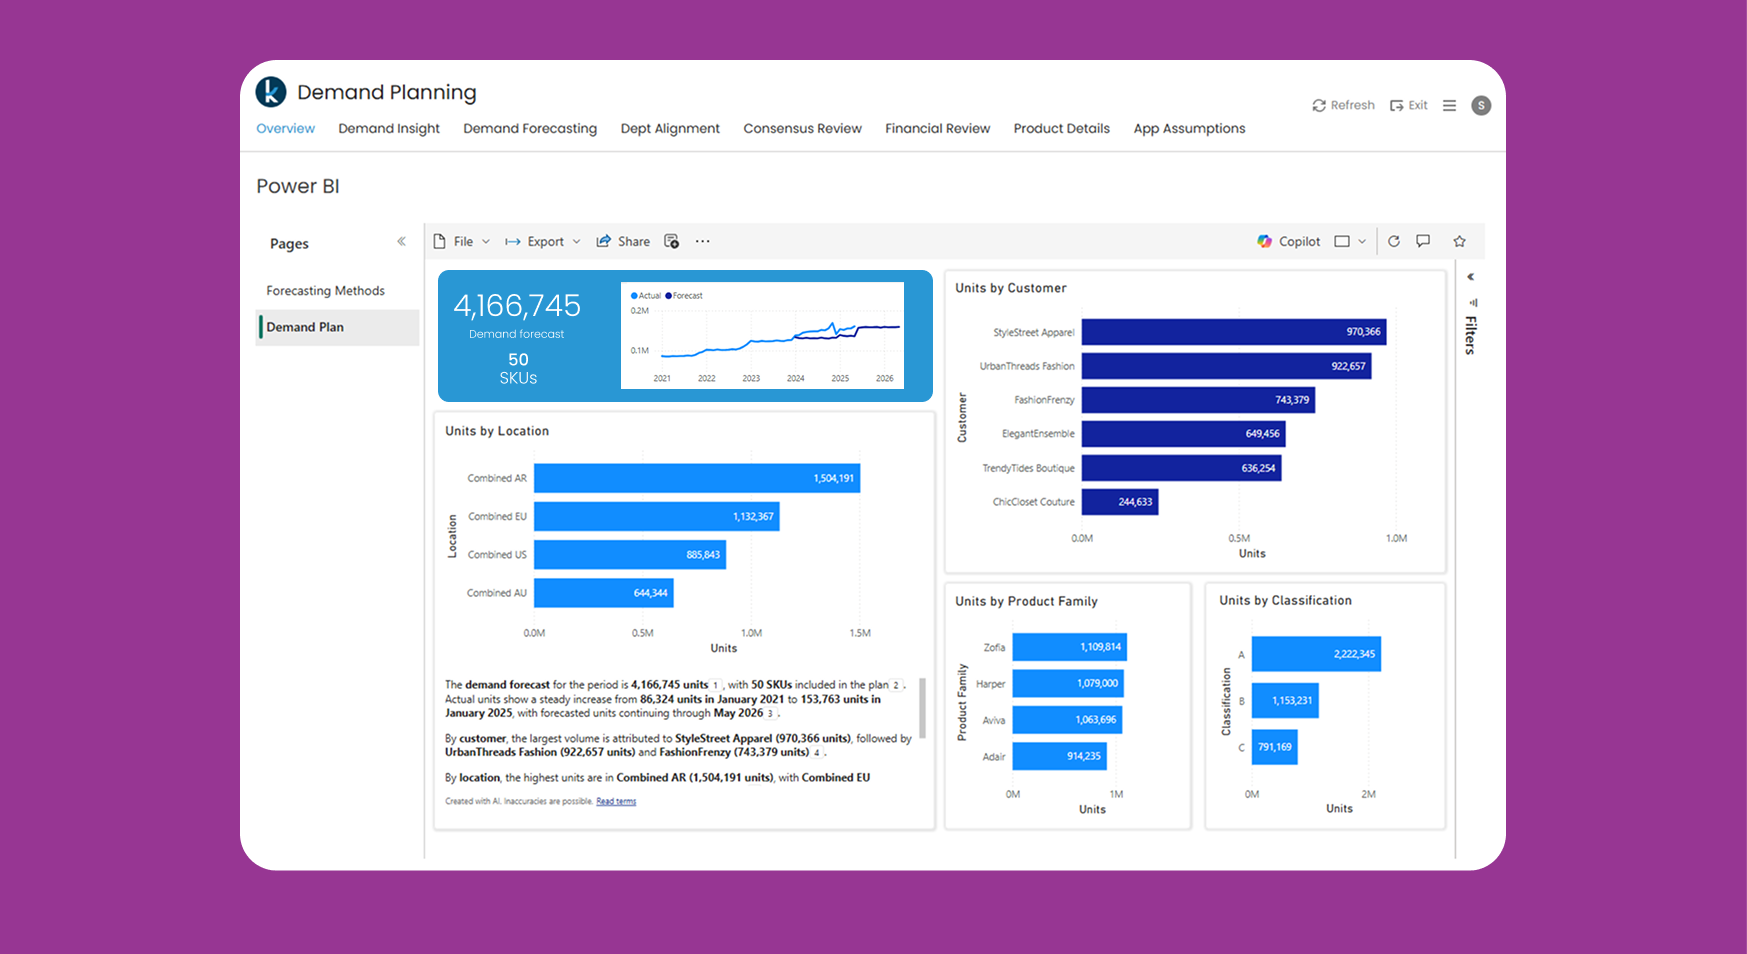Open the view mode dropdown
1747x954 pixels.
point(1349,242)
